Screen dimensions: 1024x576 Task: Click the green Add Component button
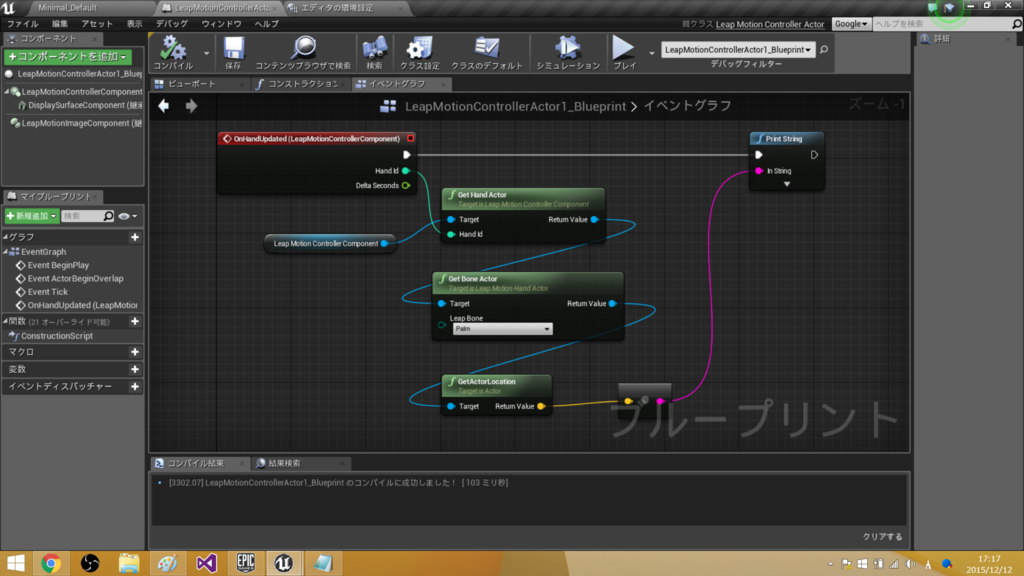(68, 57)
